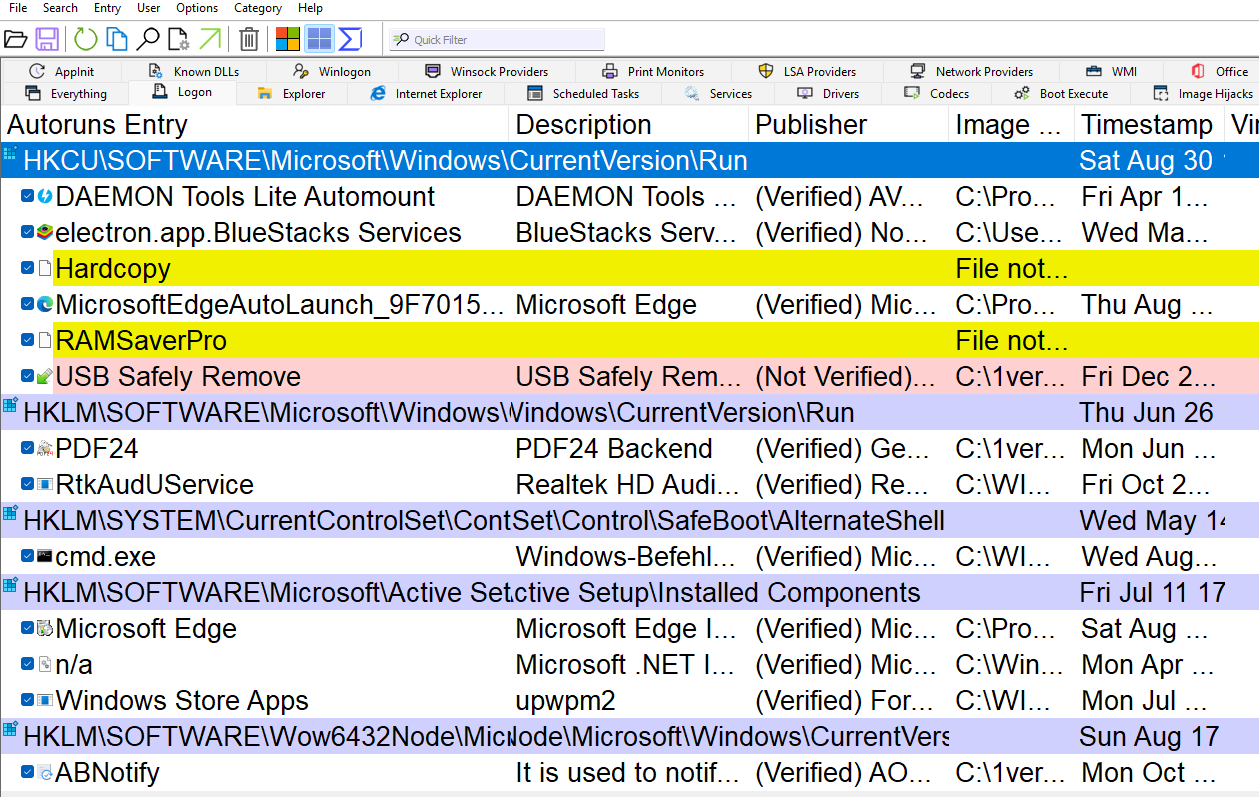Viewport: 1259px width, 797px height.
Task: Sort by the Description column header
Action: click(628, 125)
